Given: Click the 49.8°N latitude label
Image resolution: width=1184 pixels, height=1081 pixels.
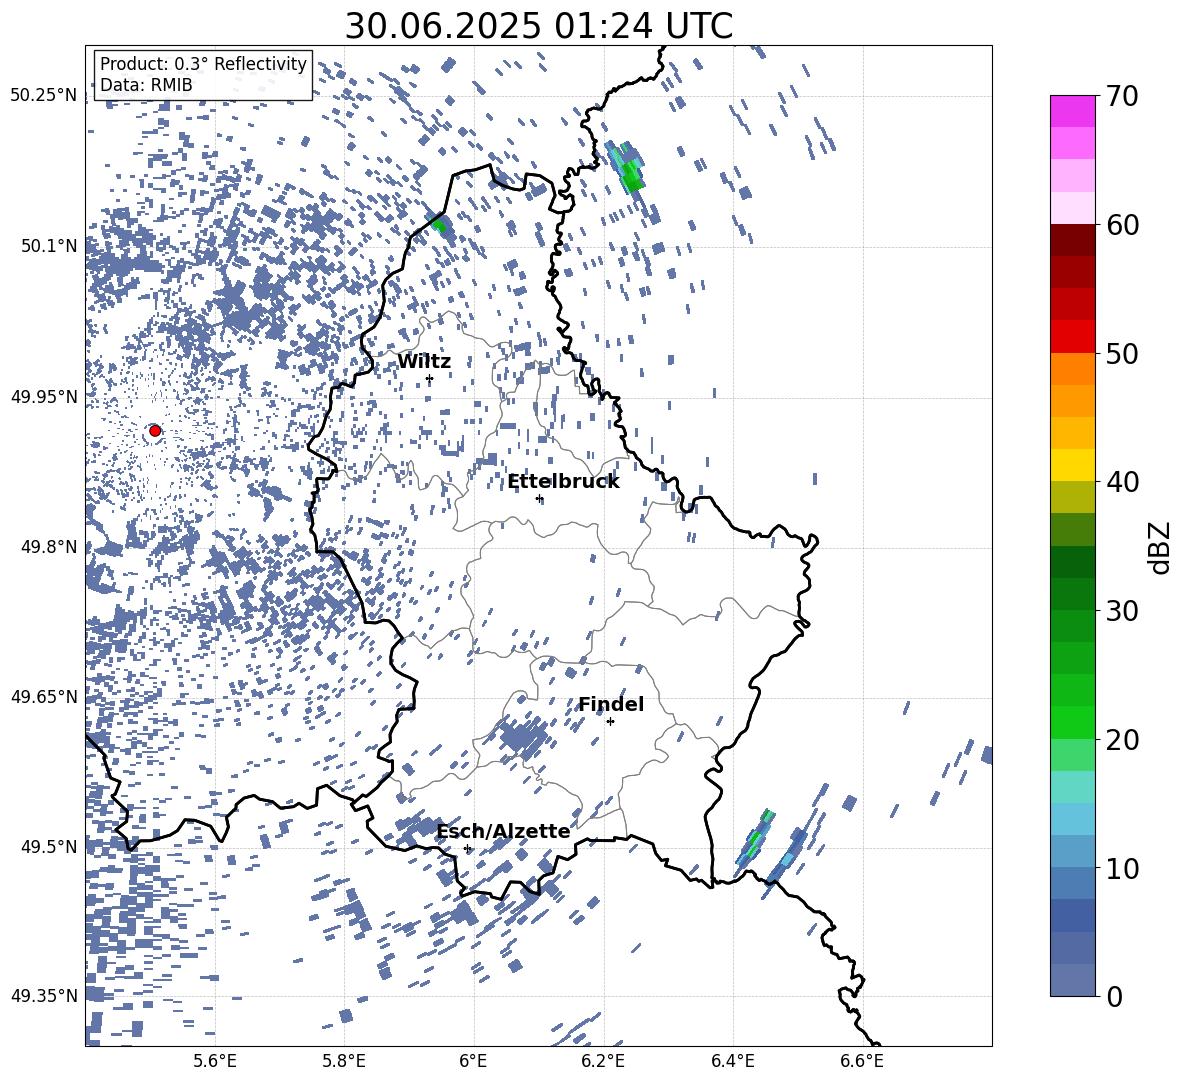Looking at the screenshot, I should pos(49,547).
